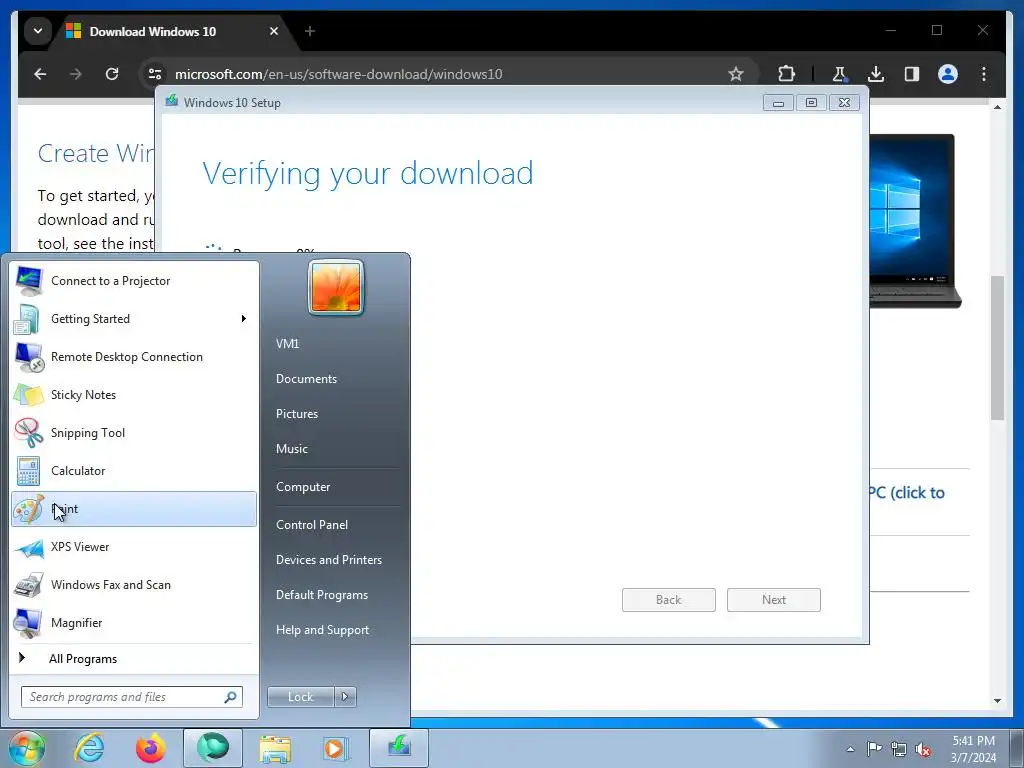Open VM1 user folder

(x=287, y=344)
